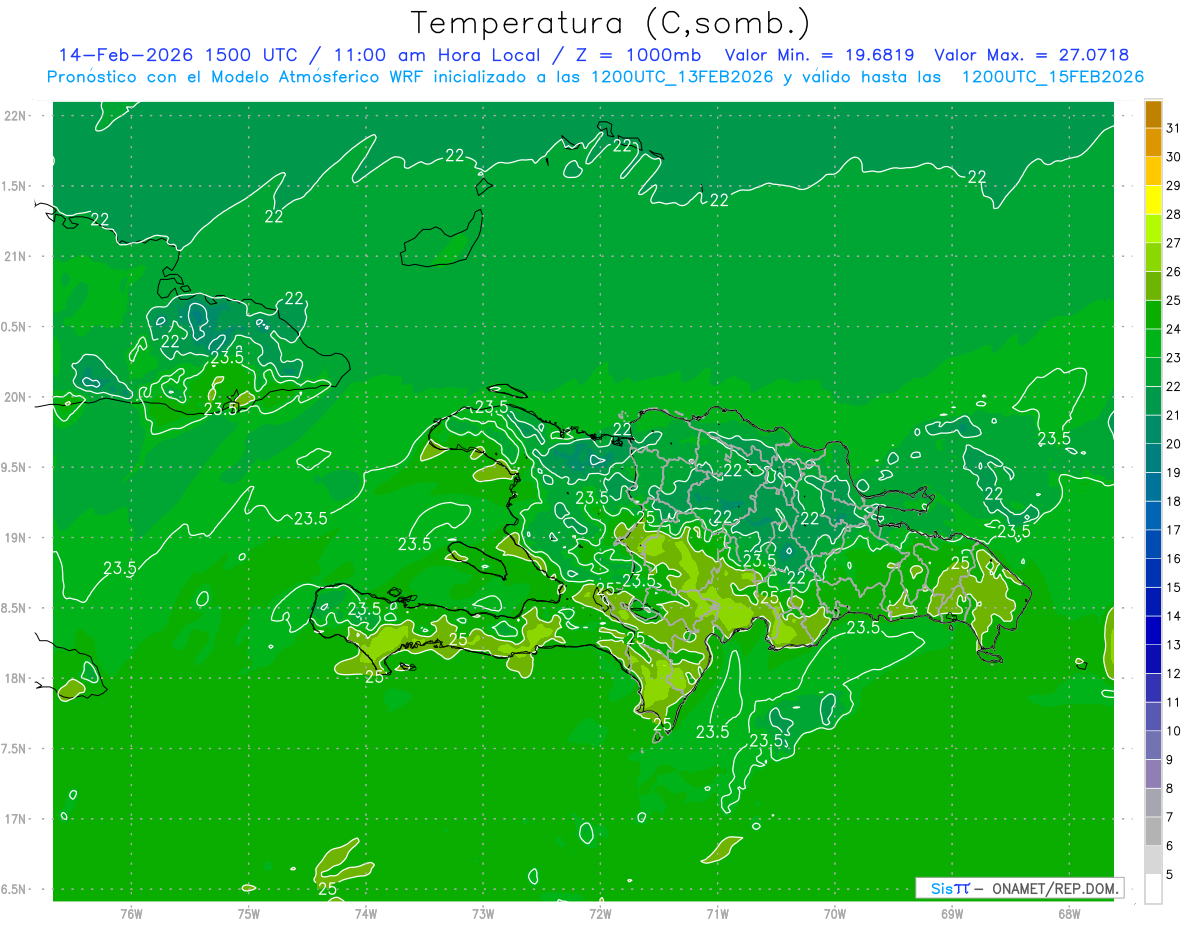Click the legend label '28'

[1173, 214]
